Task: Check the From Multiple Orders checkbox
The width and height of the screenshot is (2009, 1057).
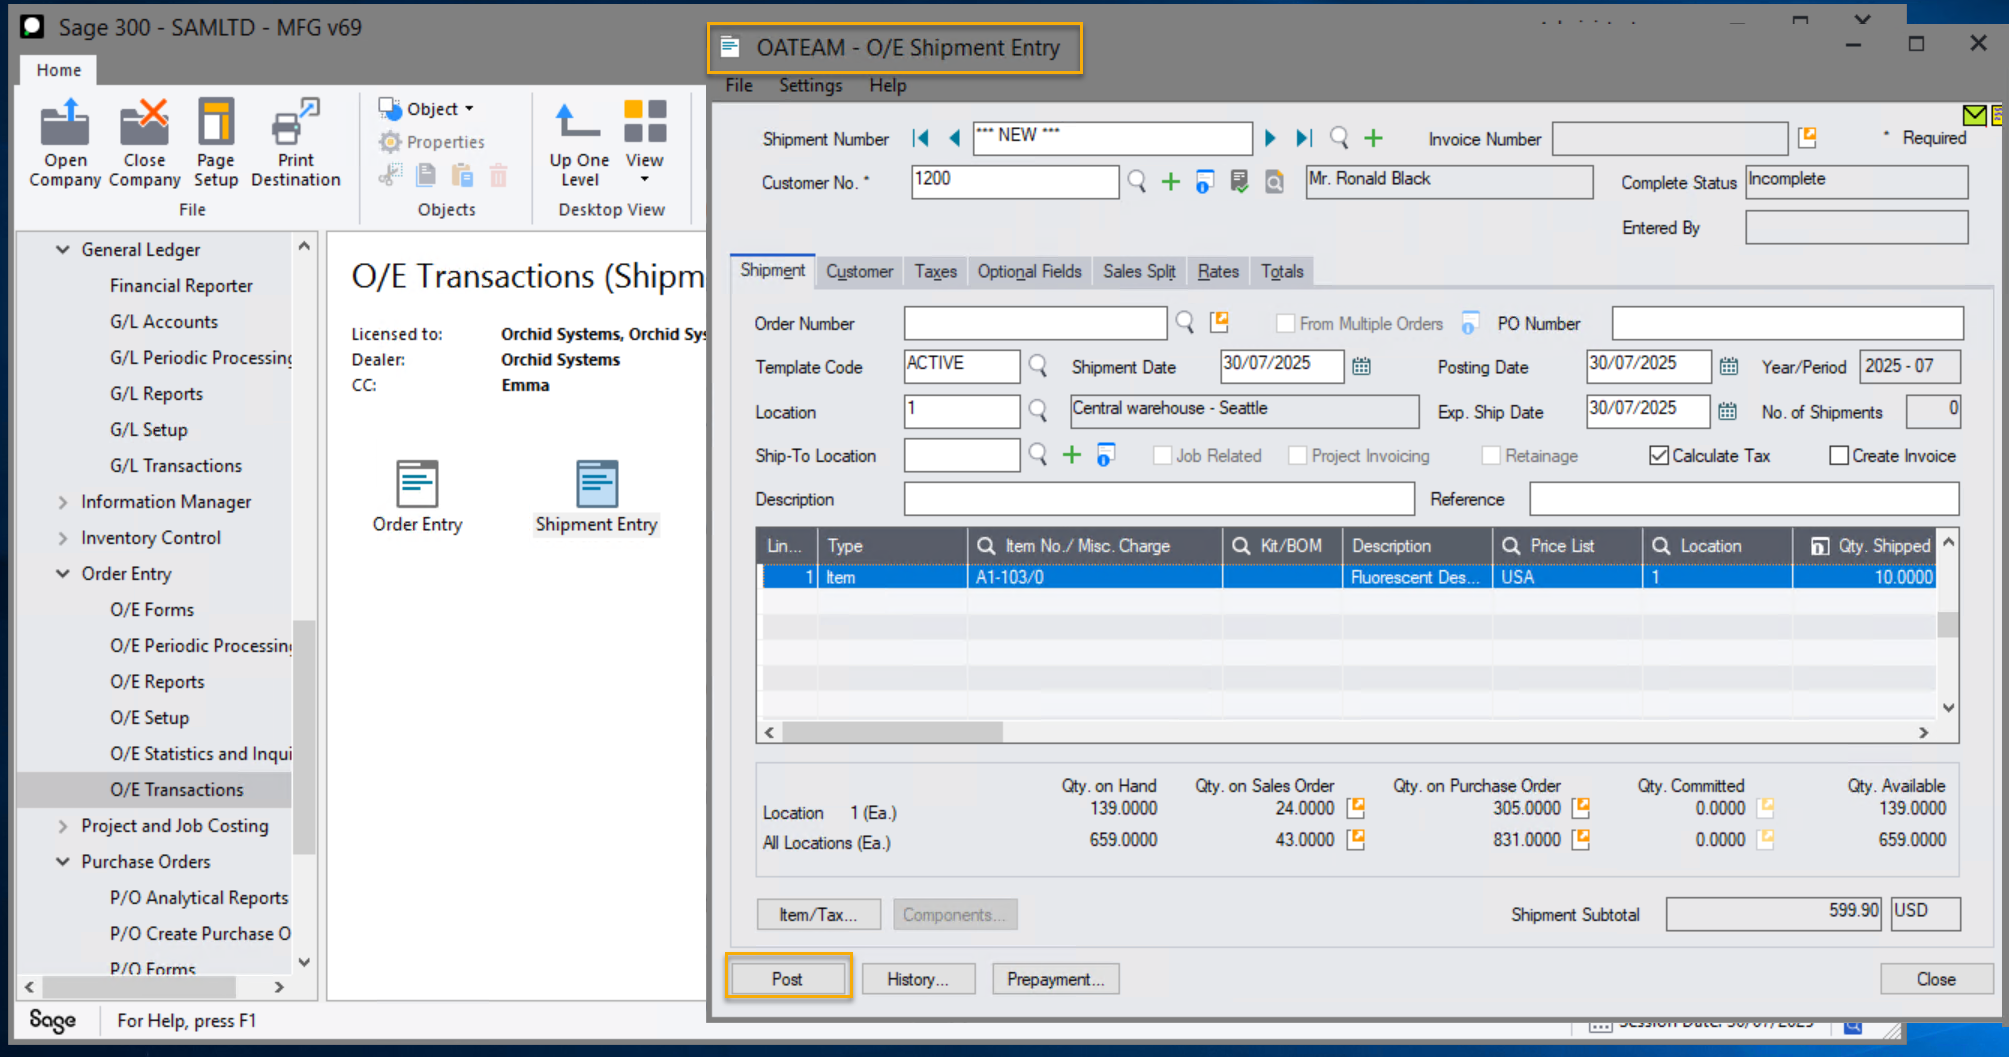Action: tap(1286, 324)
